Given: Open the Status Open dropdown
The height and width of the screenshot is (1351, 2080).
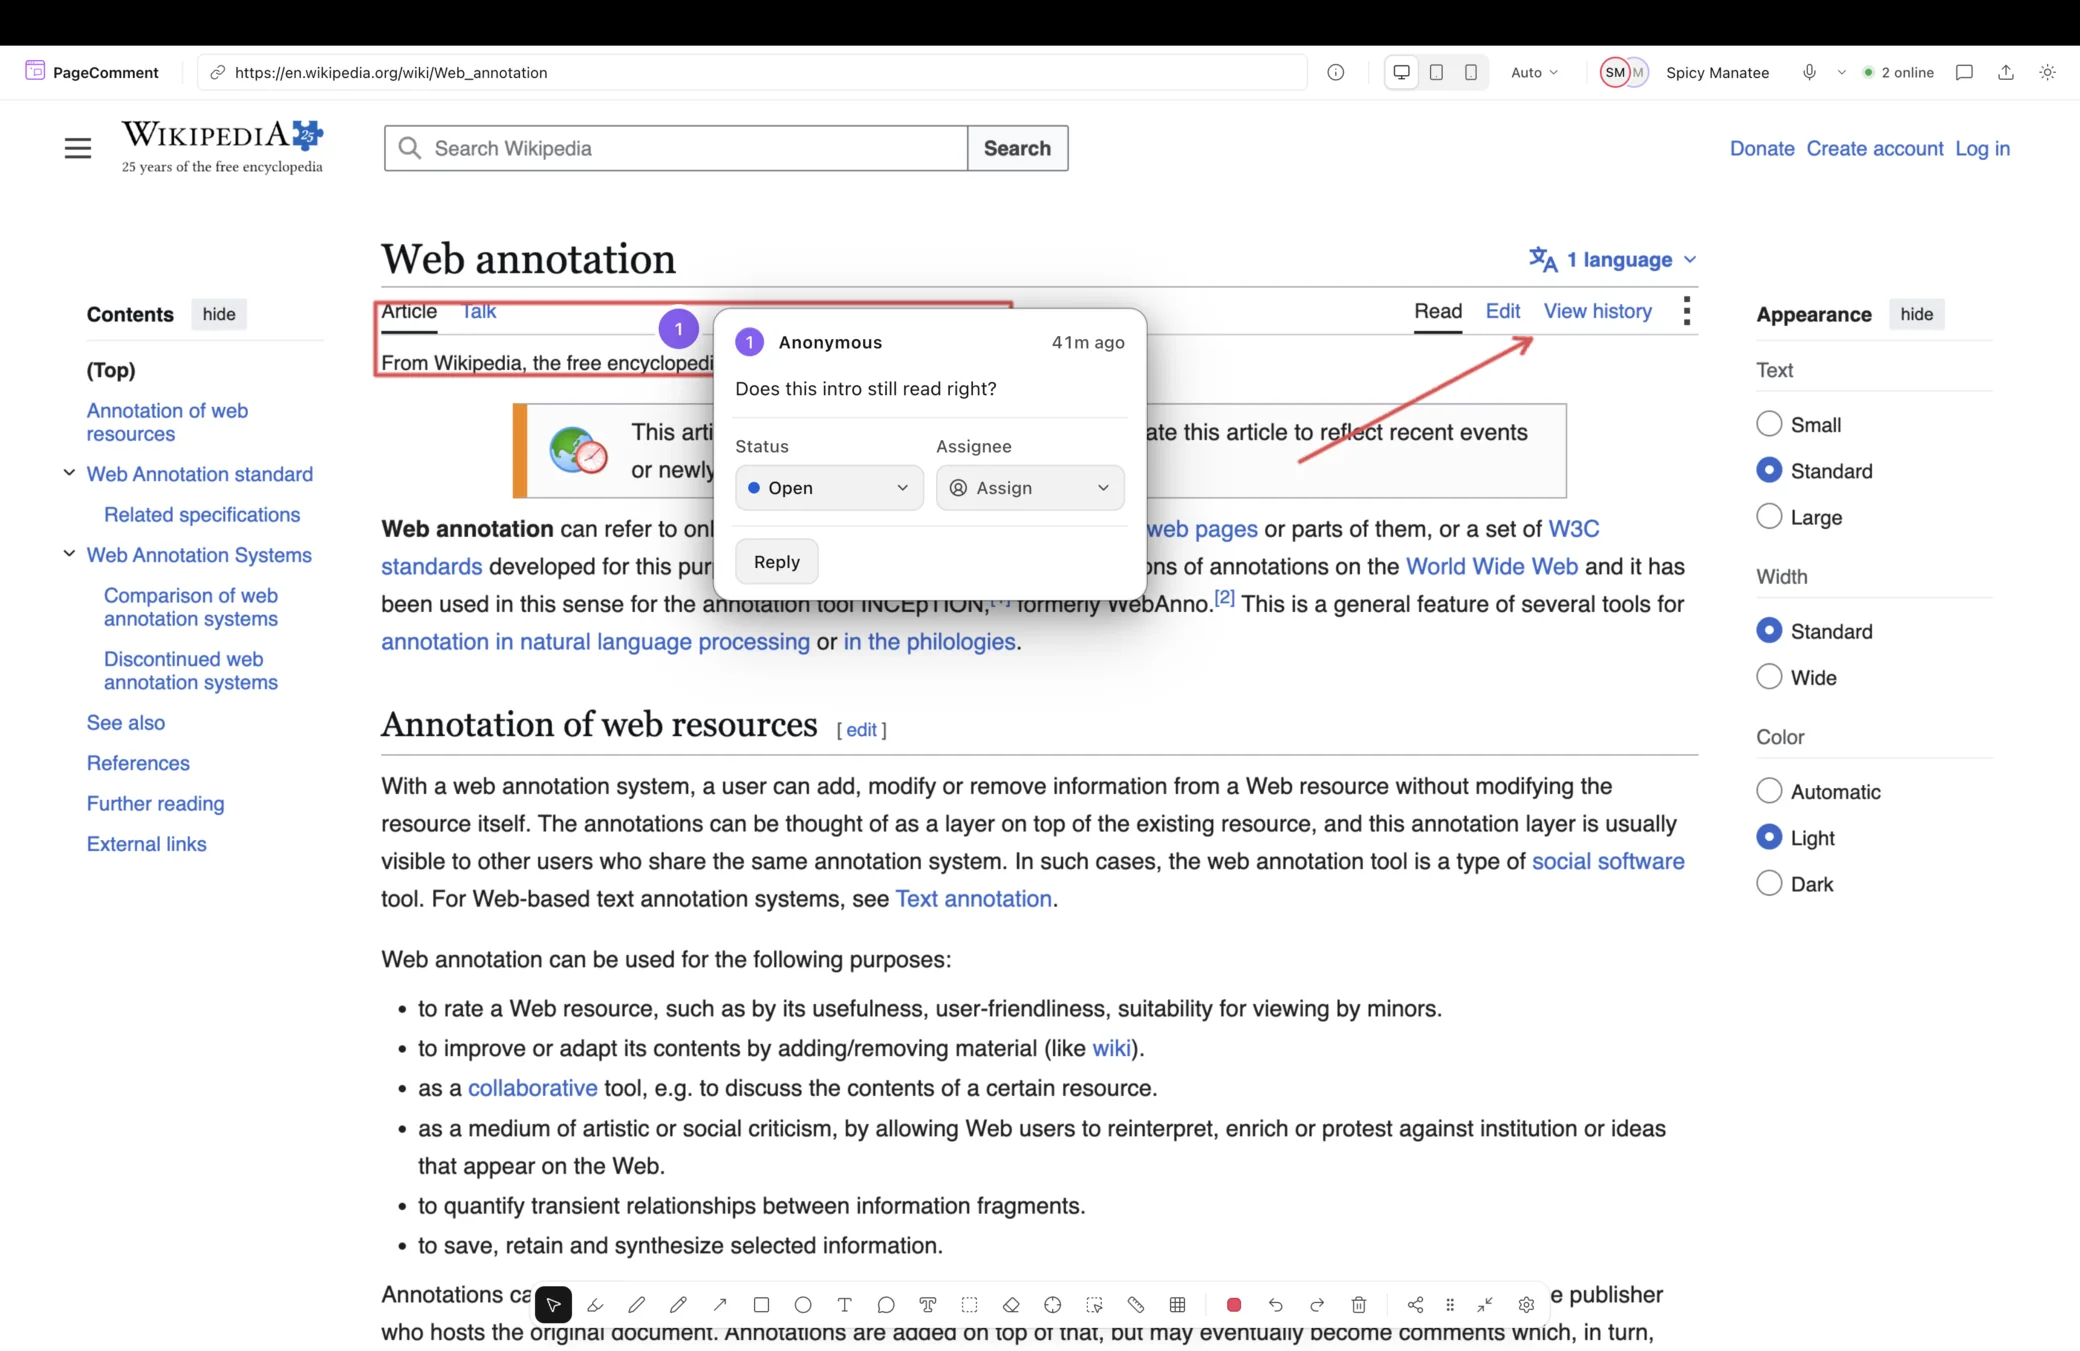Looking at the screenshot, I should 829,488.
